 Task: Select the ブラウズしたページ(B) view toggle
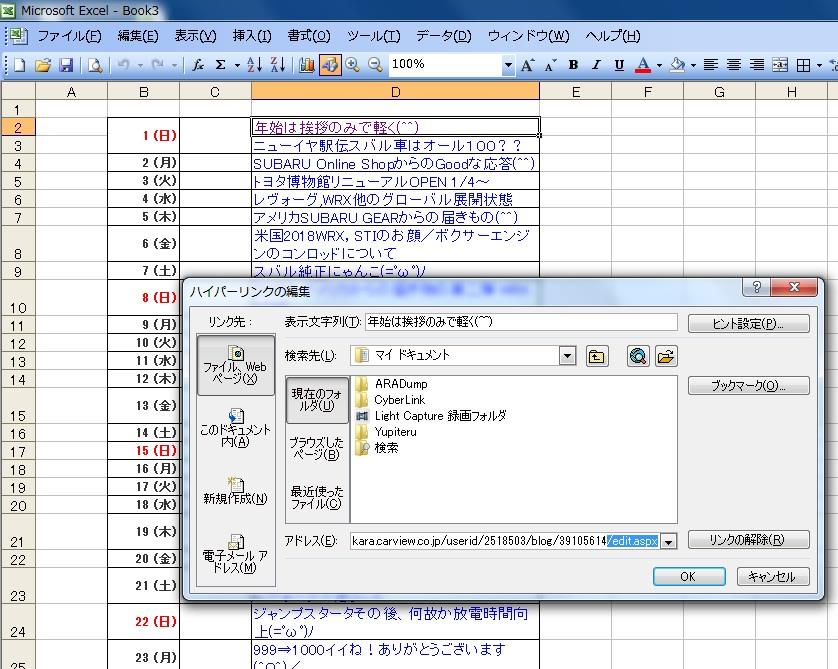click(x=317, y=448)
